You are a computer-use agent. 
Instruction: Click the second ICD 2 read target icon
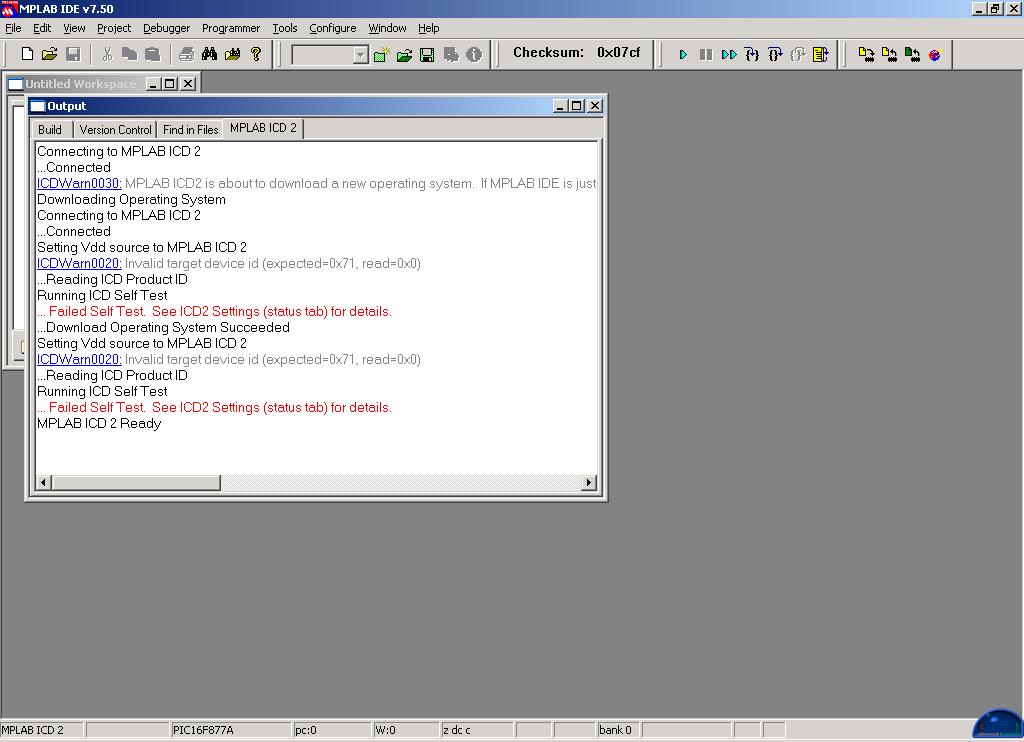click(x=889, y=55)
